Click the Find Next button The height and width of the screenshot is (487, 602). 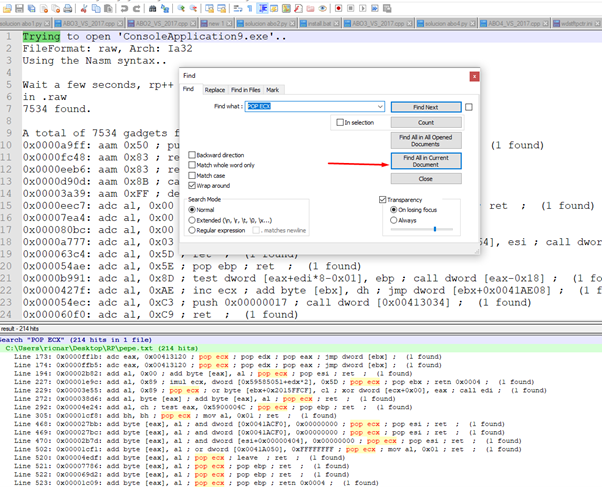426,107
